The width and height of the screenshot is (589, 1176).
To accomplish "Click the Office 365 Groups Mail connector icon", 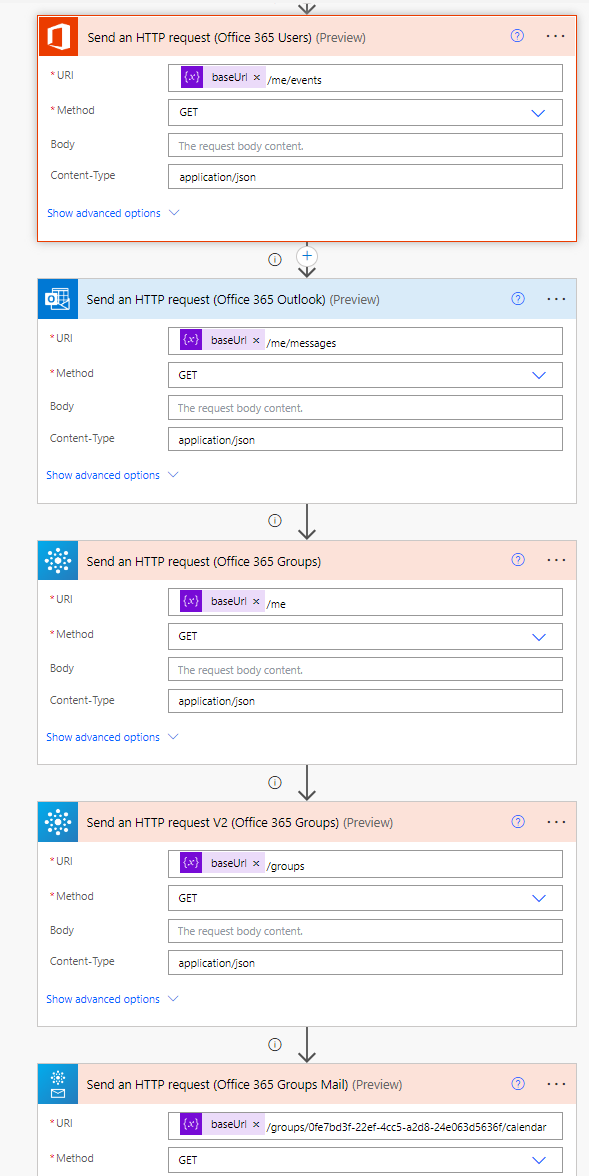I will click(x=57, y=1084).
